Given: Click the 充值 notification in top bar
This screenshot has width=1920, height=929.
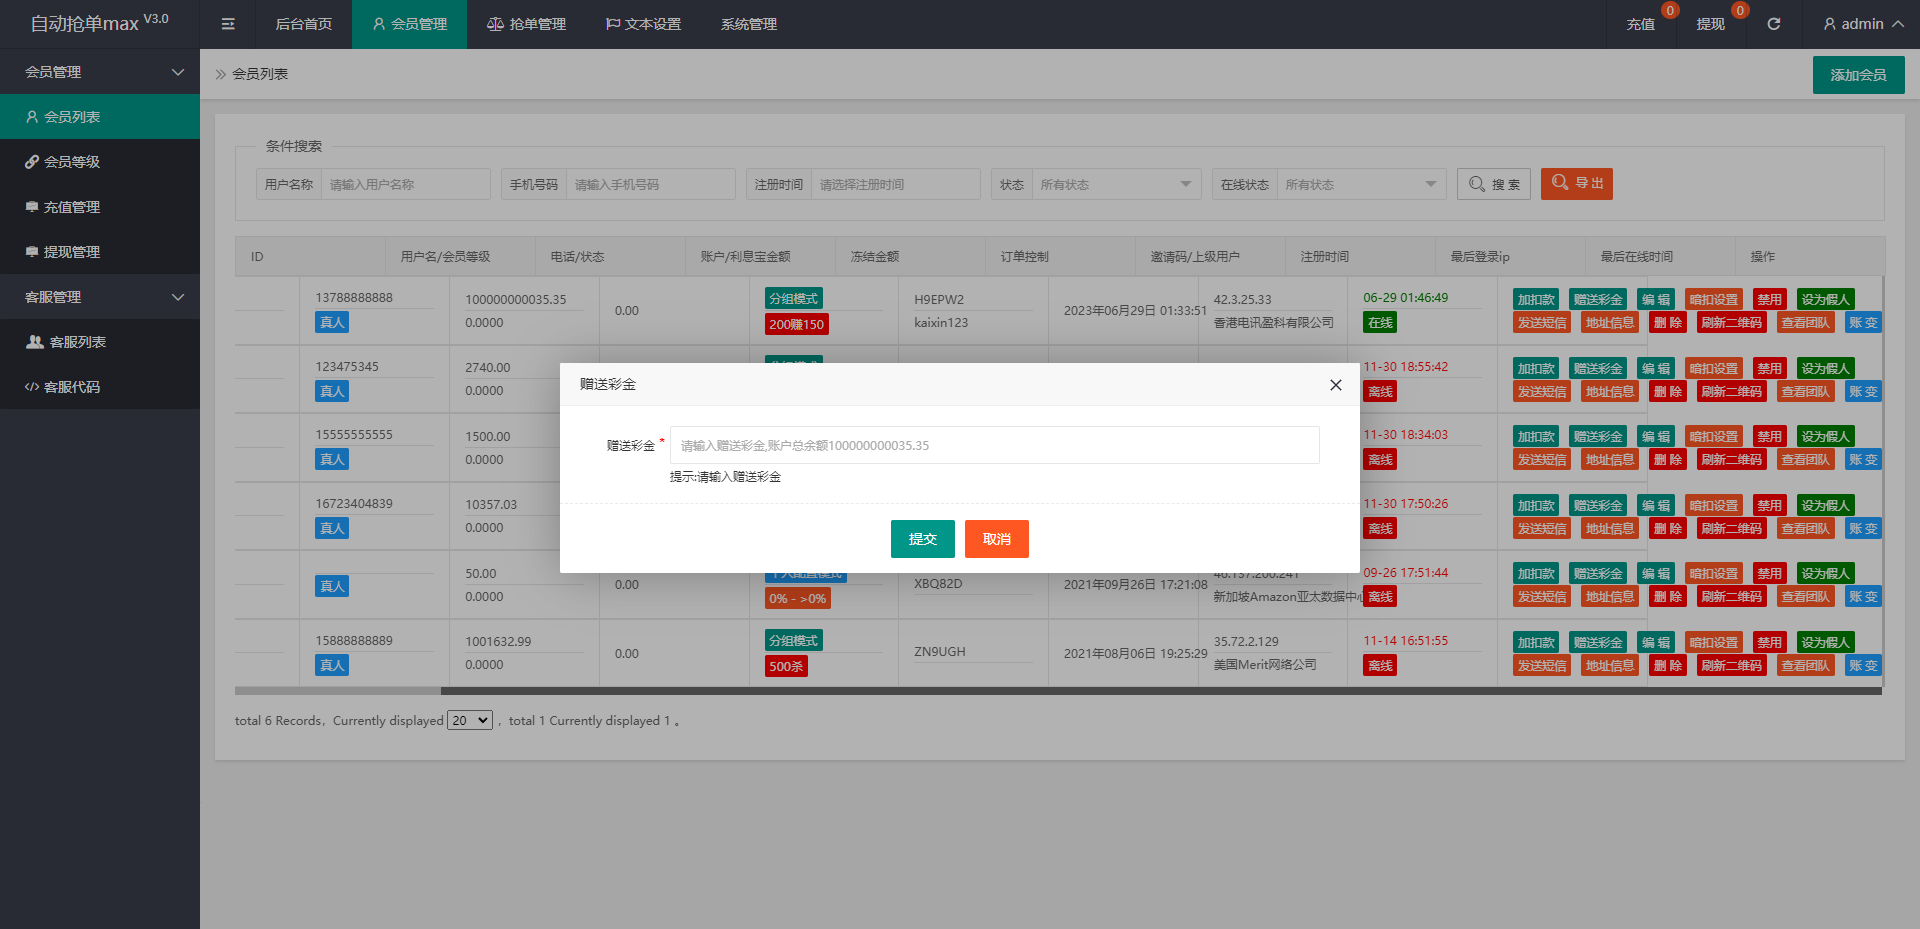Looking at the screenshot, I should pyautogui.click(x=1640, y=24).
